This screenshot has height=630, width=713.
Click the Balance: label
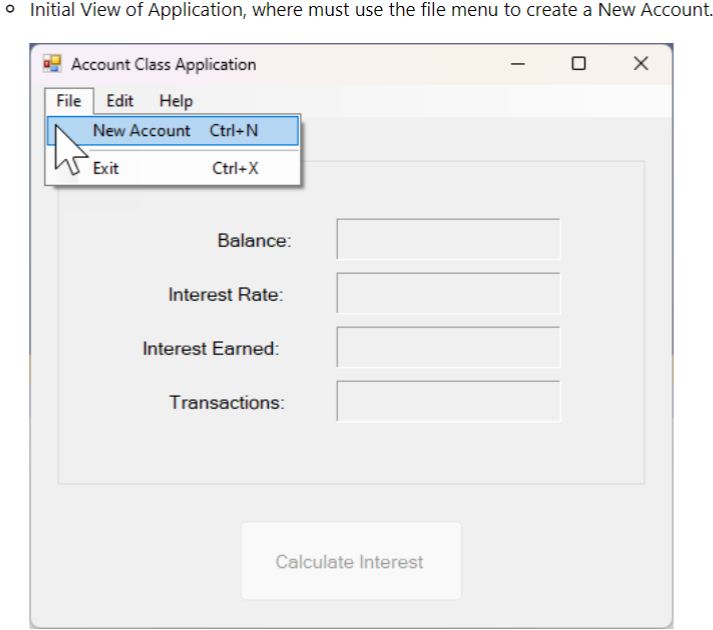[x=254, y=240]
